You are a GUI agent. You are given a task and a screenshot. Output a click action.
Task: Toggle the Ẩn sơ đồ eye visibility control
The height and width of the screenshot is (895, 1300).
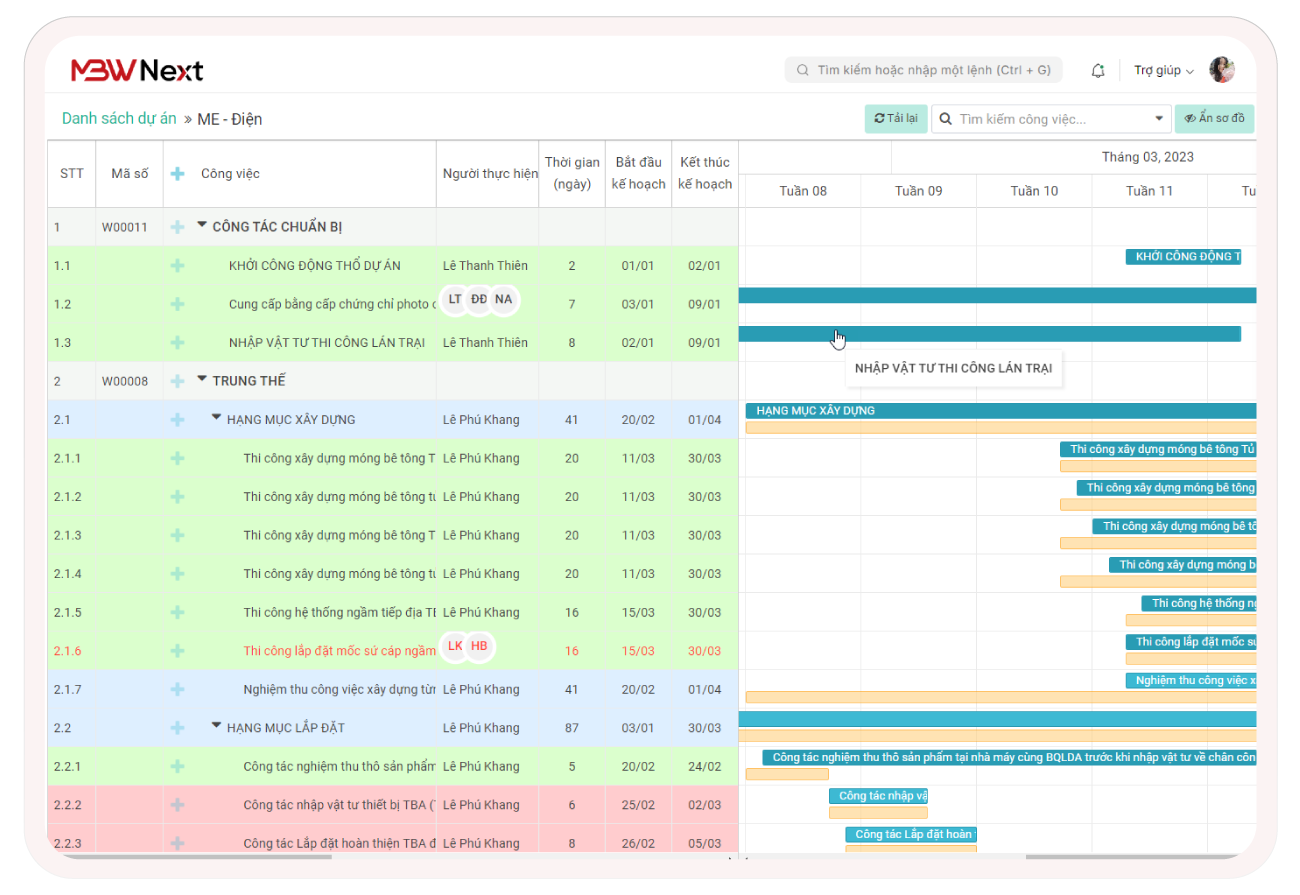coord(1191,118)
